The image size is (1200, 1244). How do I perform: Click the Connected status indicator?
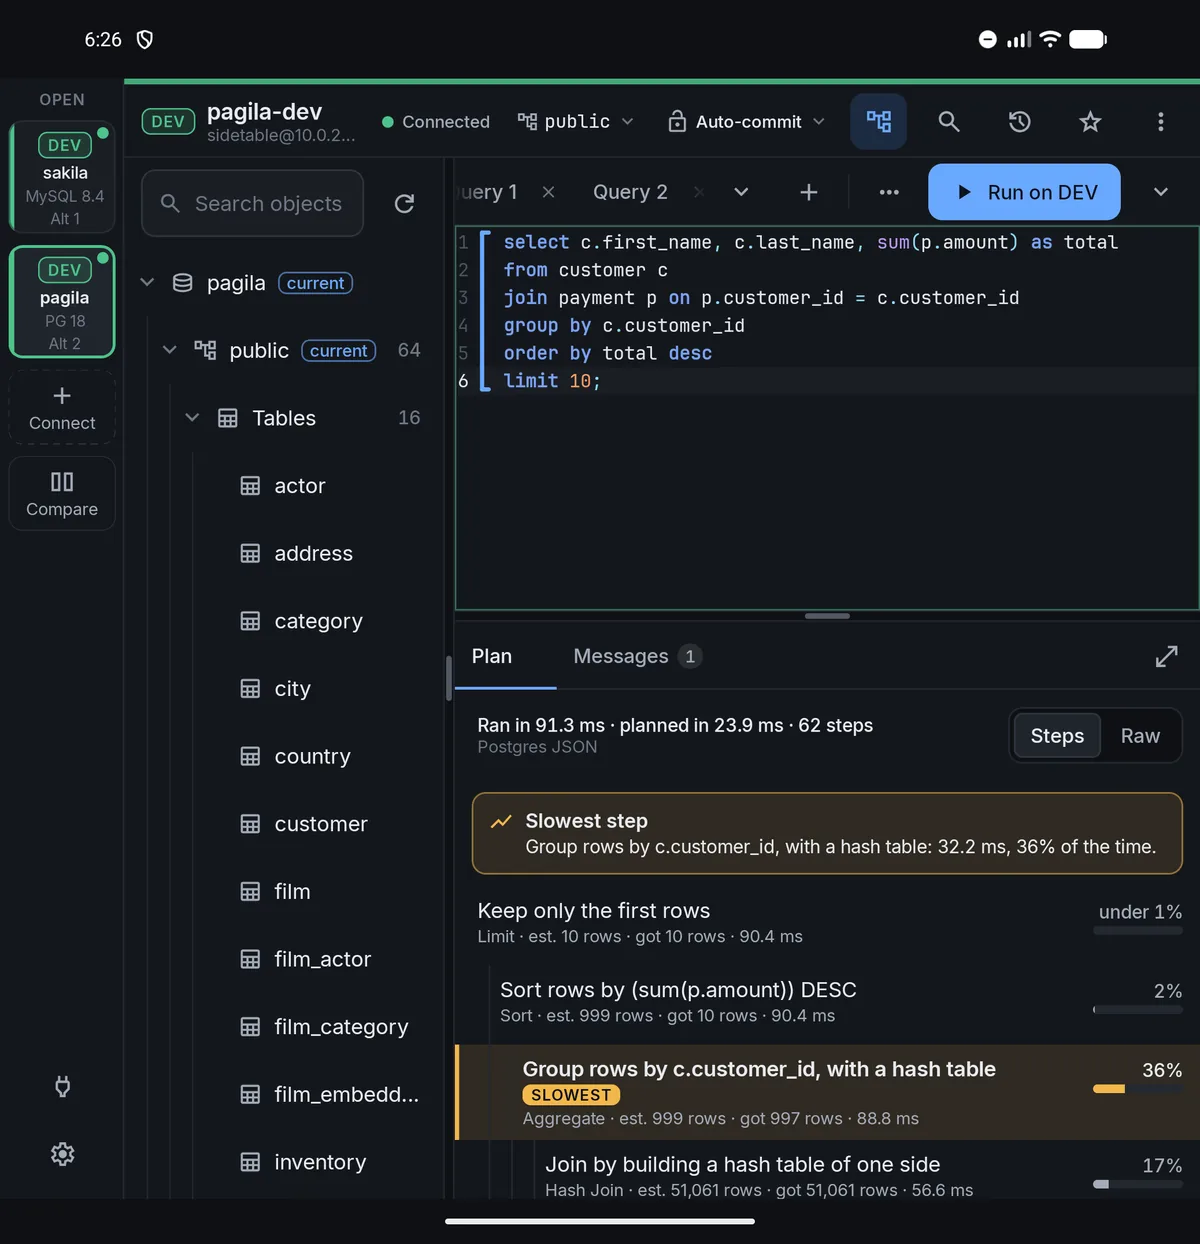pos(436,121)
